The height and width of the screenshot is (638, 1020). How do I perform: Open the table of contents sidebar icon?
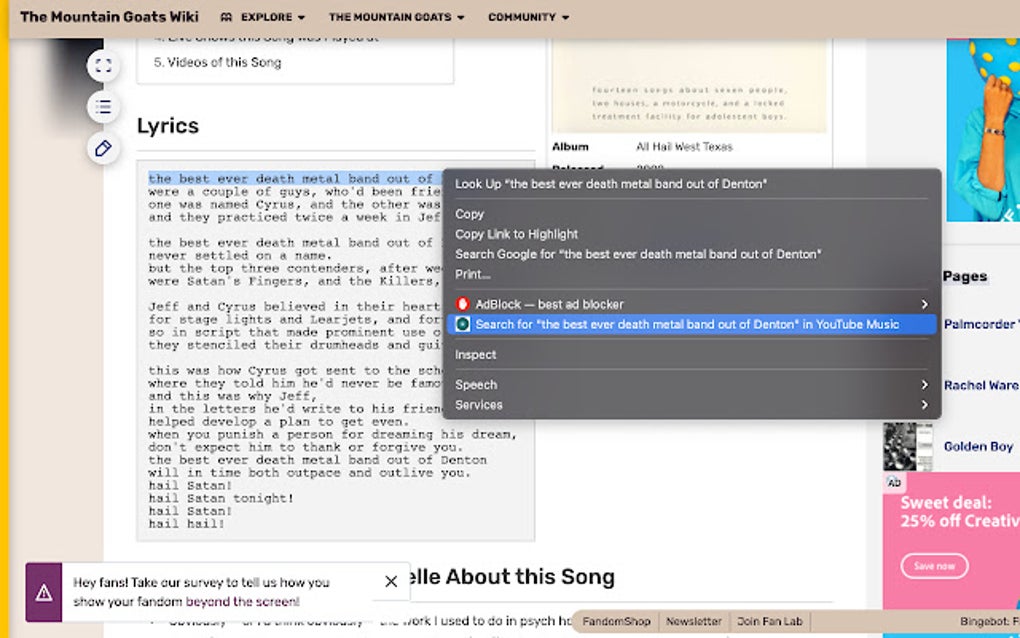tap(103, 107)
